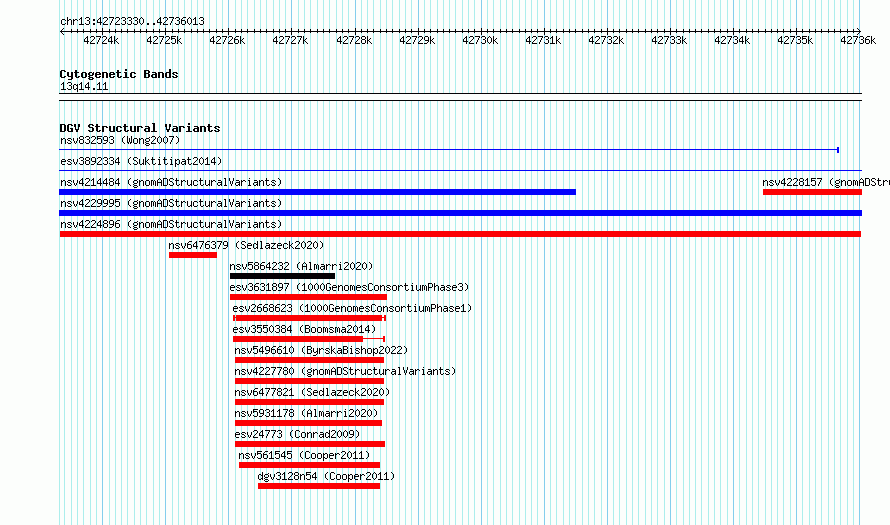Screen dimensions: 890x525
Task: Click the red bar under nsv561545
Action: [x=309, y=465]
